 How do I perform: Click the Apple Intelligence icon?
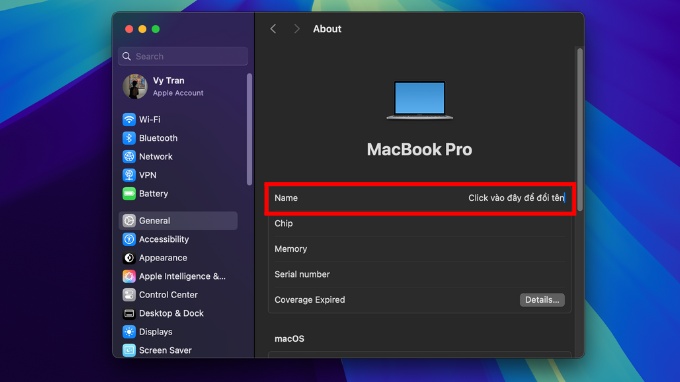(129, 276)
